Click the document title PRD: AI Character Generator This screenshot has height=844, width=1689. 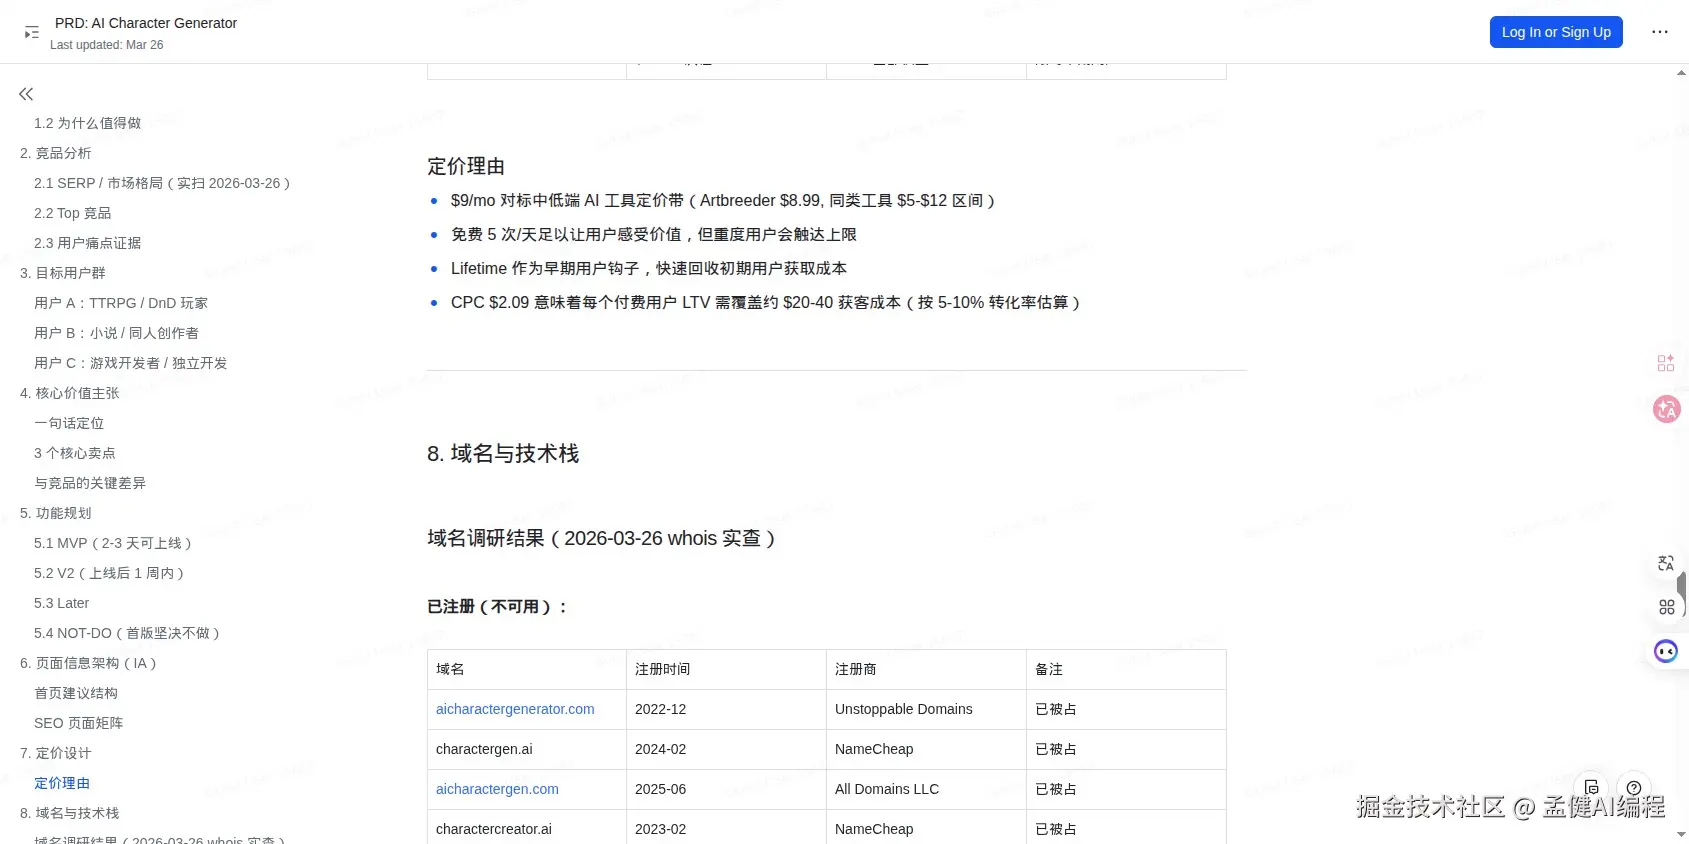[x=146, y=23]
